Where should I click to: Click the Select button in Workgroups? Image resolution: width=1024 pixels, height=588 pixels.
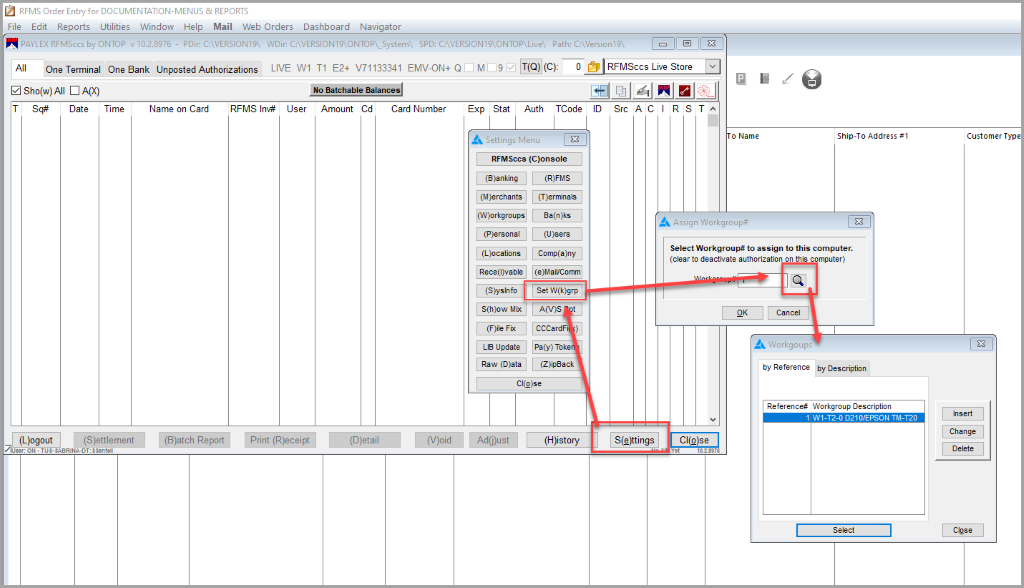[843, 531]
